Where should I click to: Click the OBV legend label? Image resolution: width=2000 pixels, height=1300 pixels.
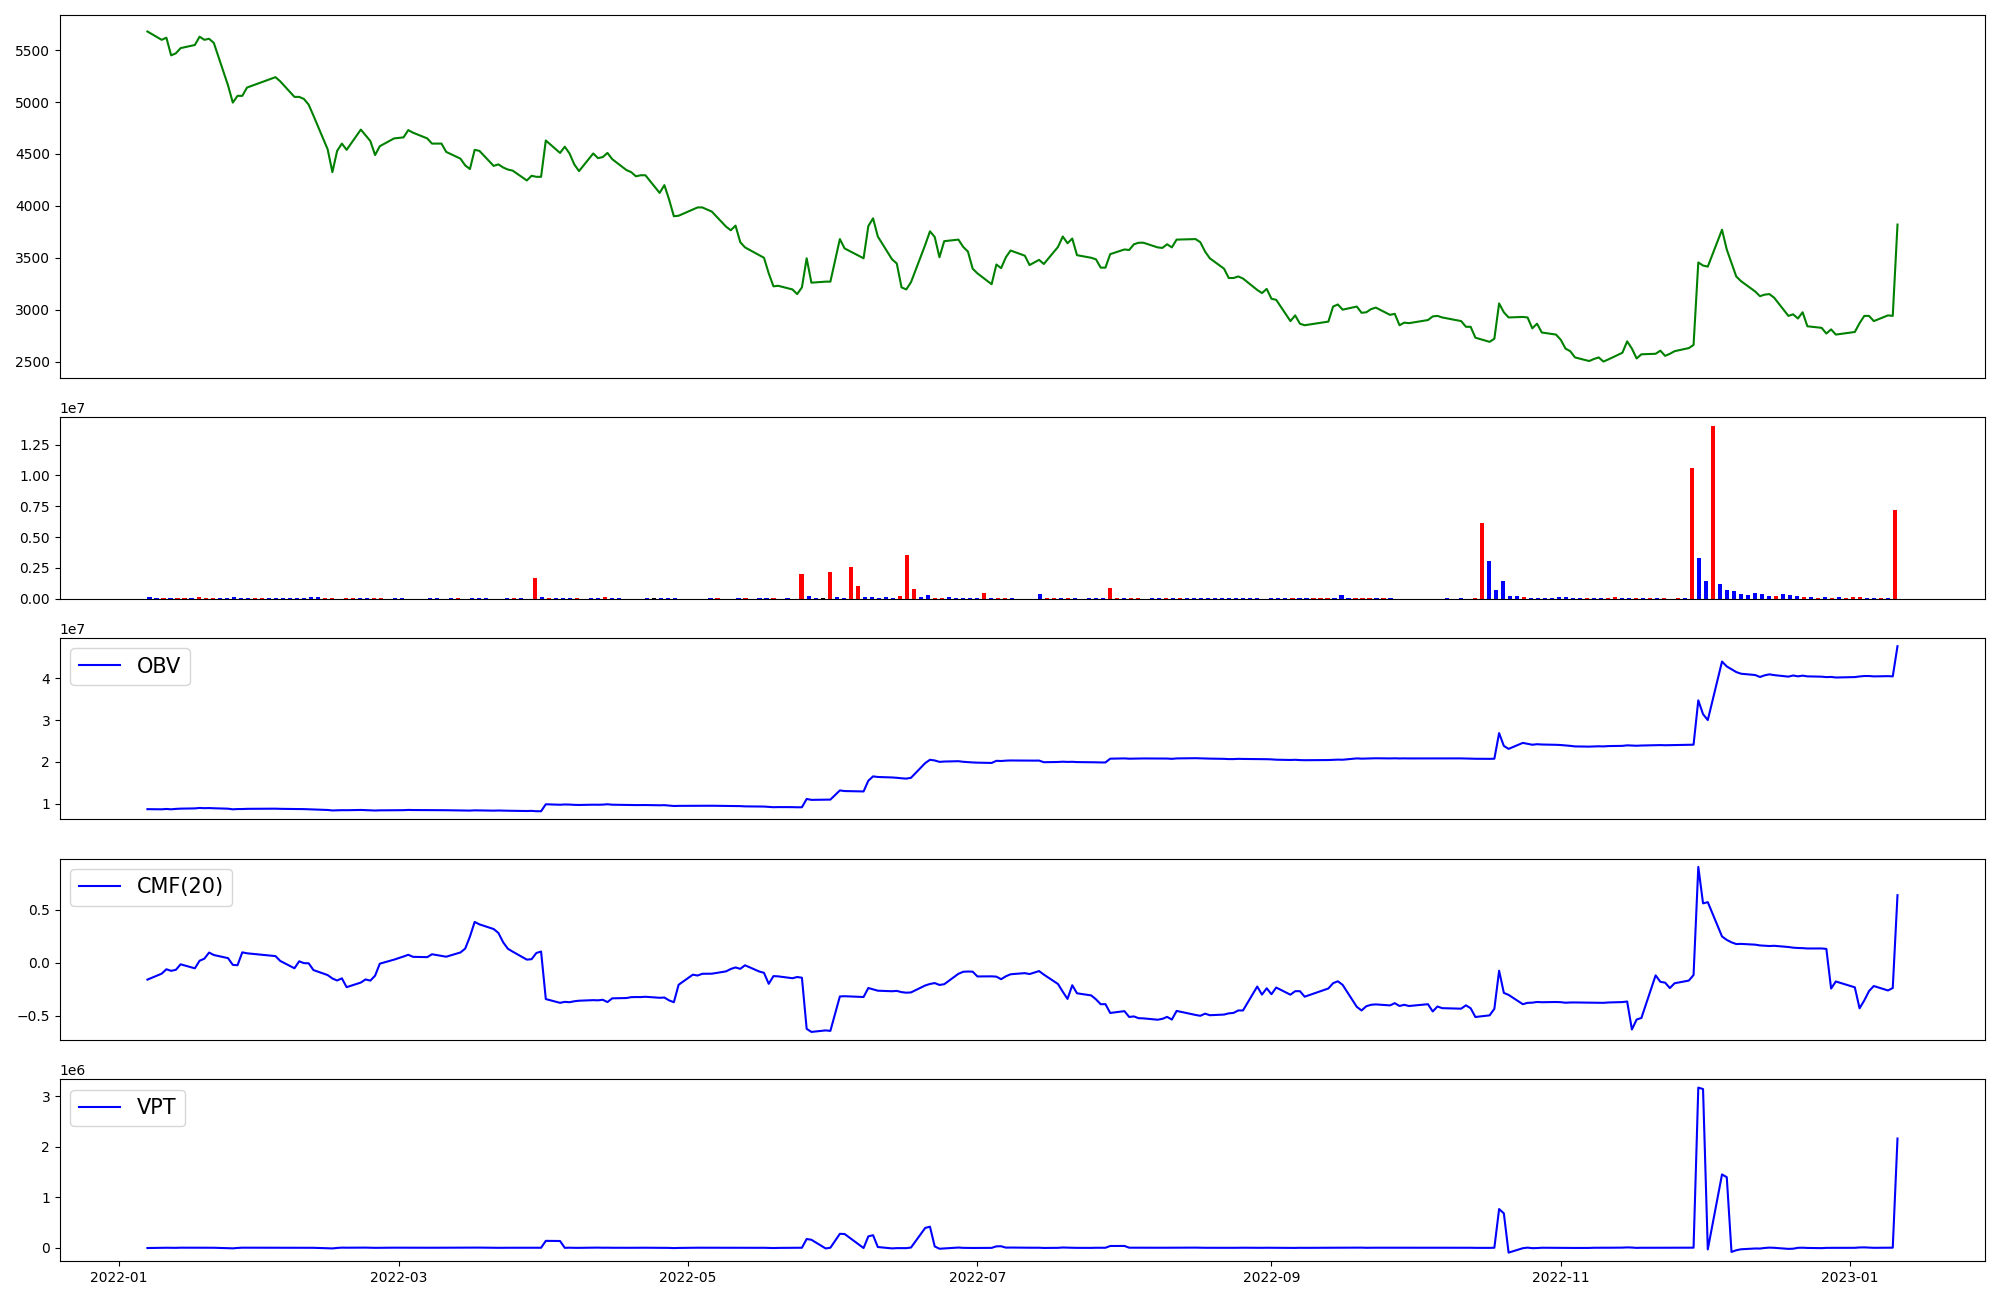coord(158,666)
